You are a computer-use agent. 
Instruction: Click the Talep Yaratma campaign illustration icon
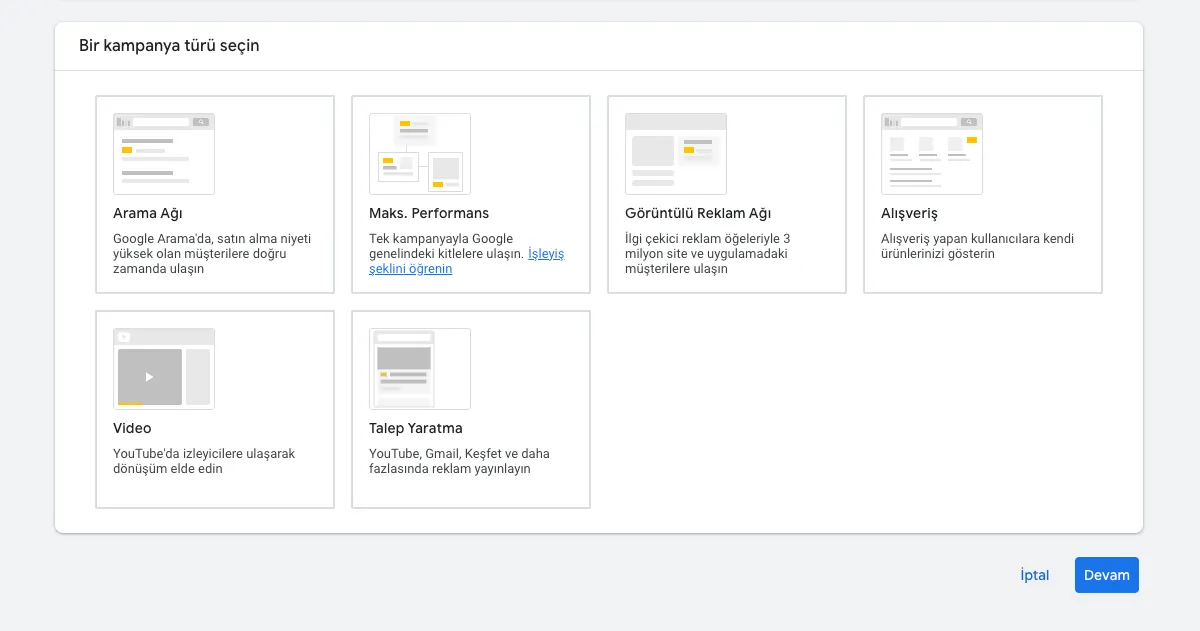coord(420,369)
